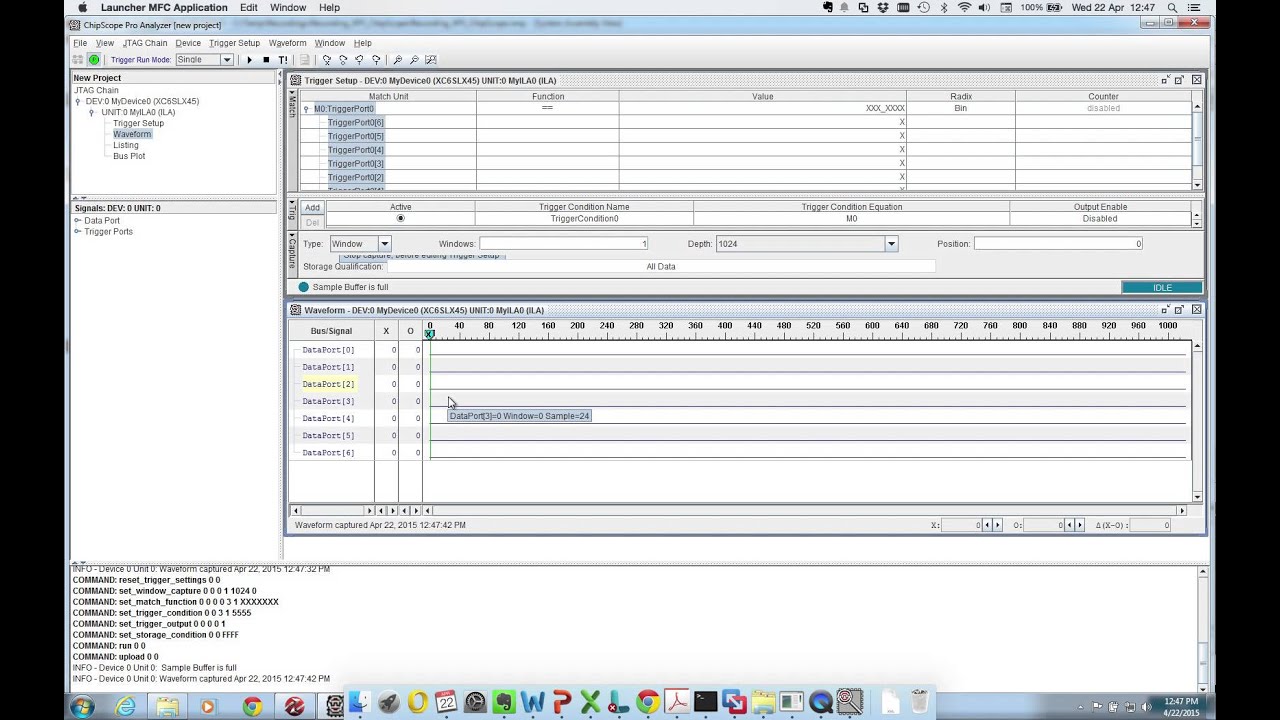
Task: Open the JTAG Chain menu
Action: coord(145,43)
